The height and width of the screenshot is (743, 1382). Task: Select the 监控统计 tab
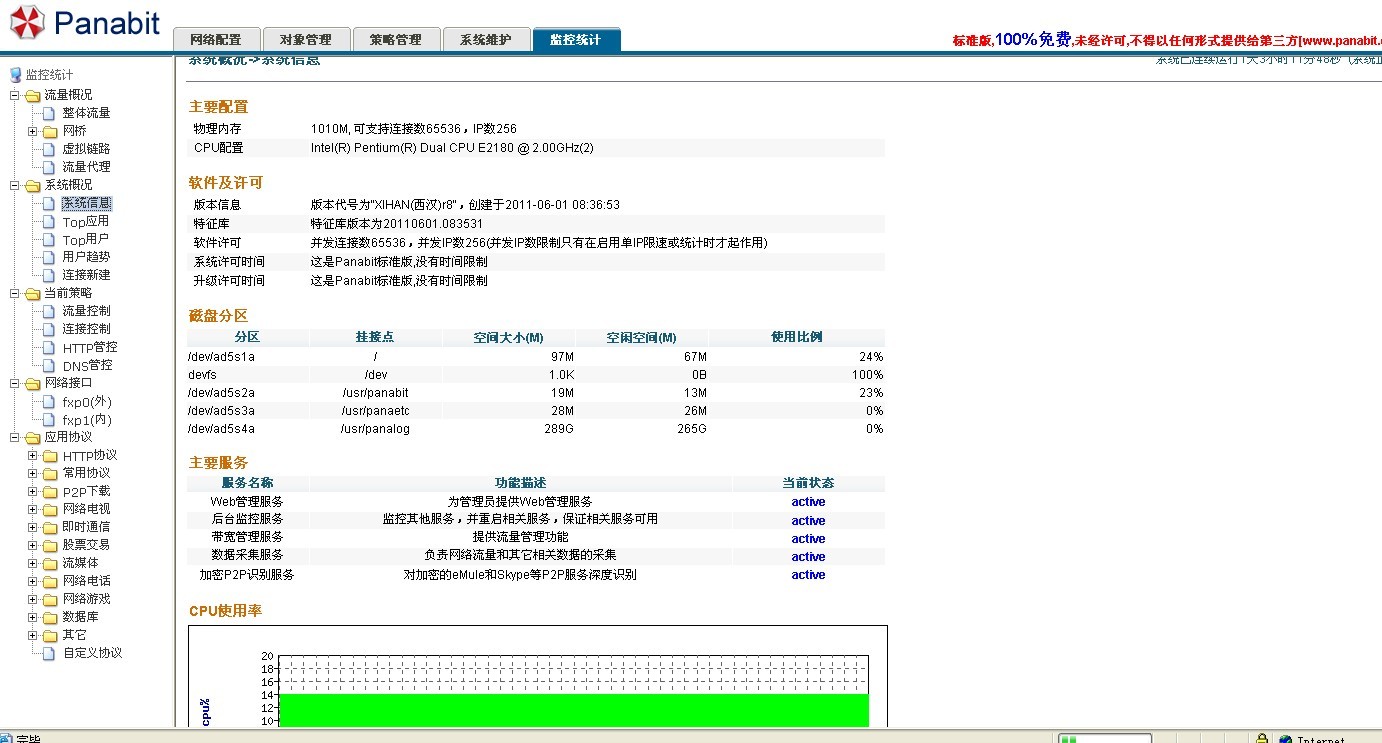(x=576, y=40)
